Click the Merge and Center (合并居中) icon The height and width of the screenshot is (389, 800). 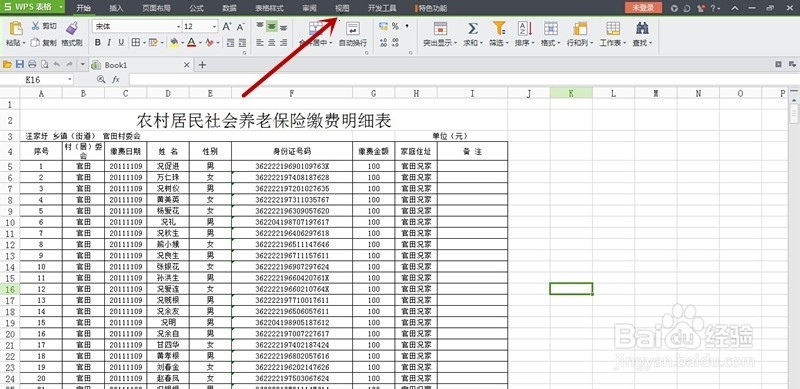click(x=316, y=28)
